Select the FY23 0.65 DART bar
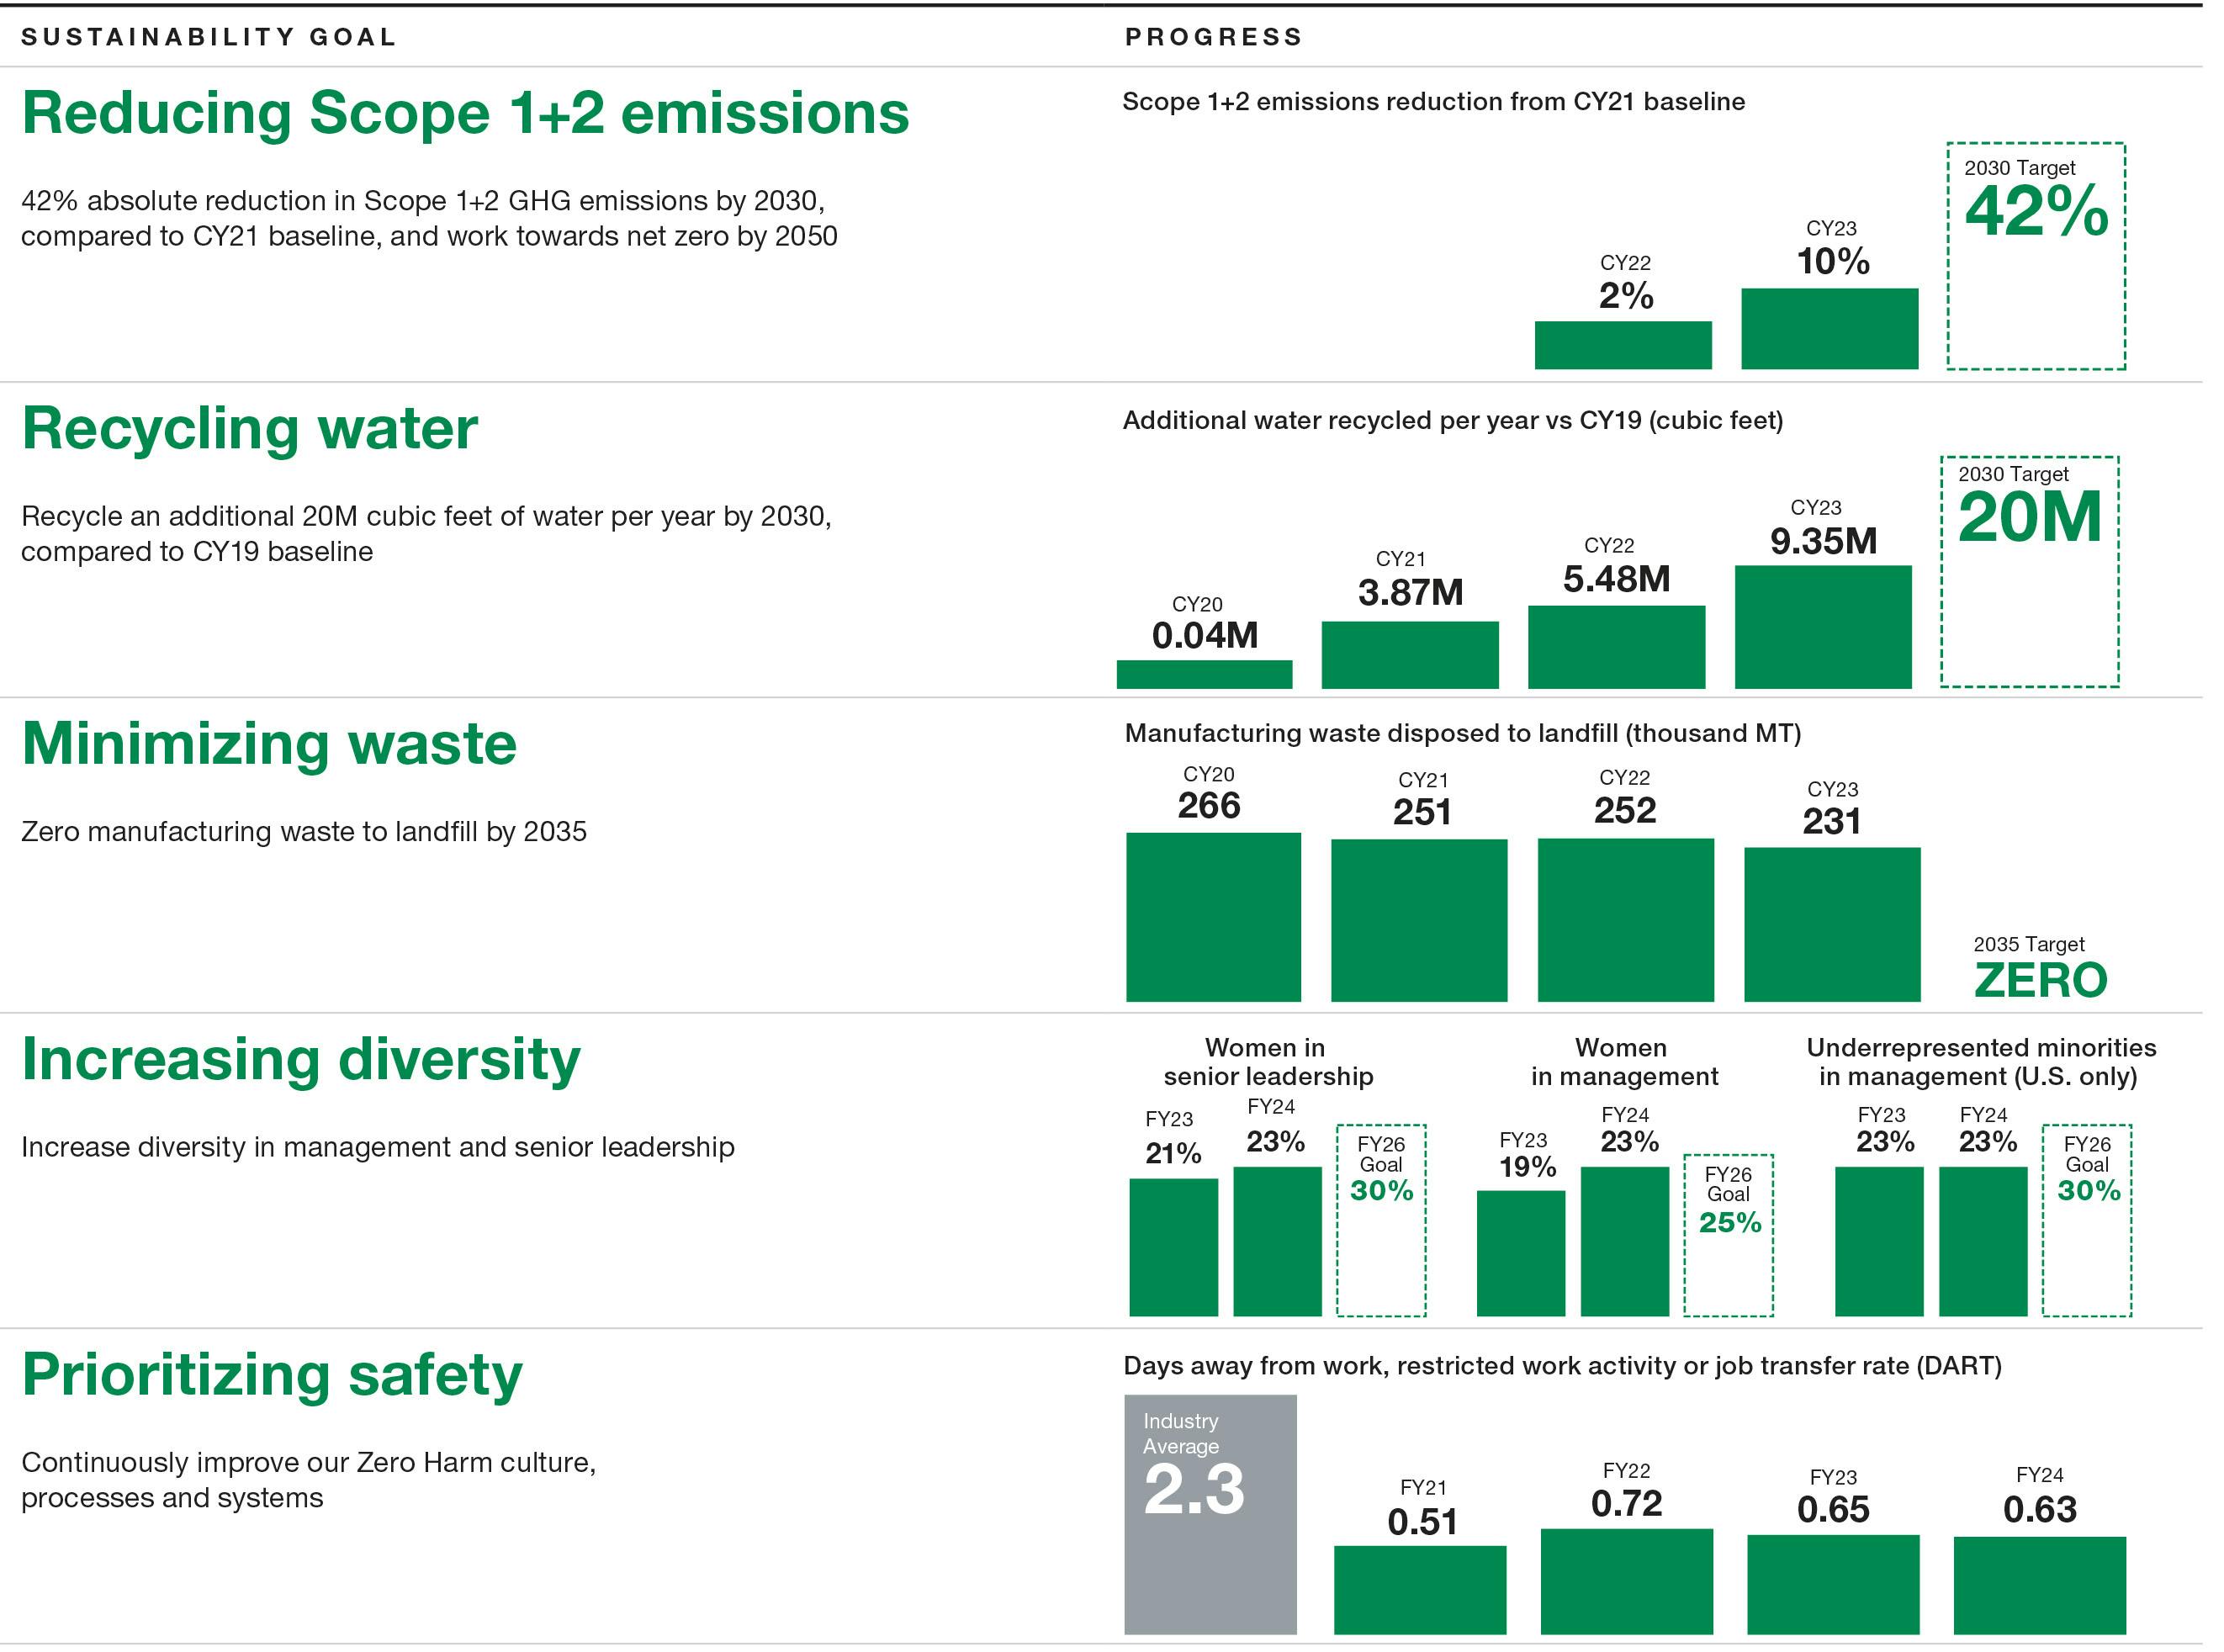Screen dimensions: 2224x1652 tap(1833, 1584)
